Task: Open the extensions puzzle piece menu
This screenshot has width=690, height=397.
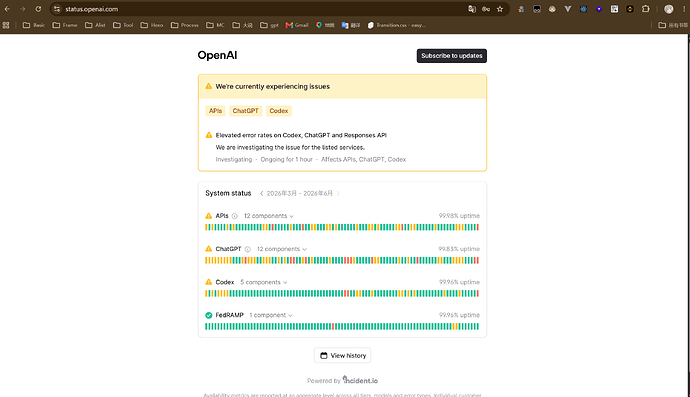Action: 646,9
